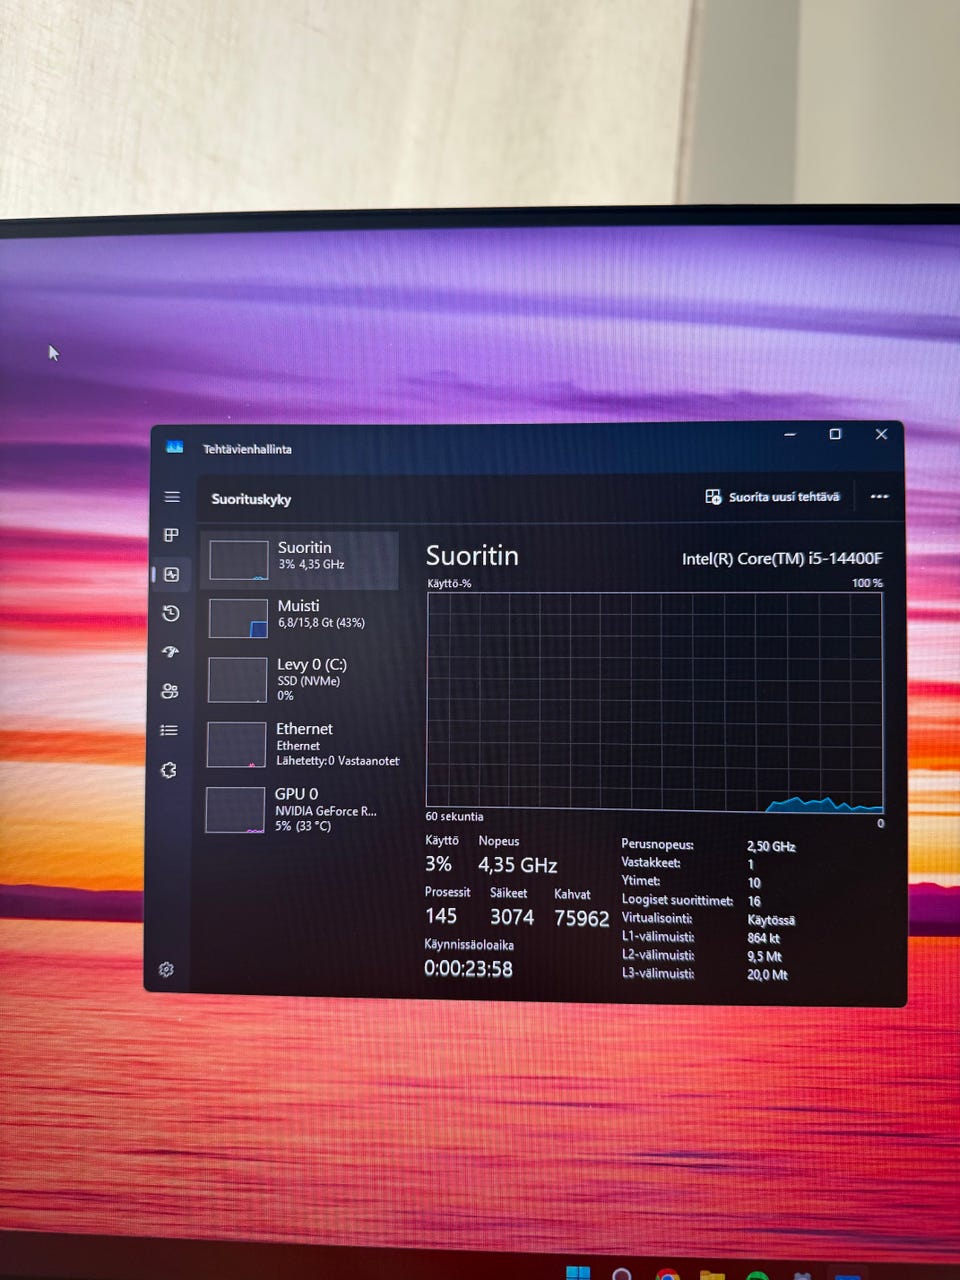Select the Levy 0 (C:) entry
Image resolution: width=960 pixels, height=1280 pixels.
300,679
